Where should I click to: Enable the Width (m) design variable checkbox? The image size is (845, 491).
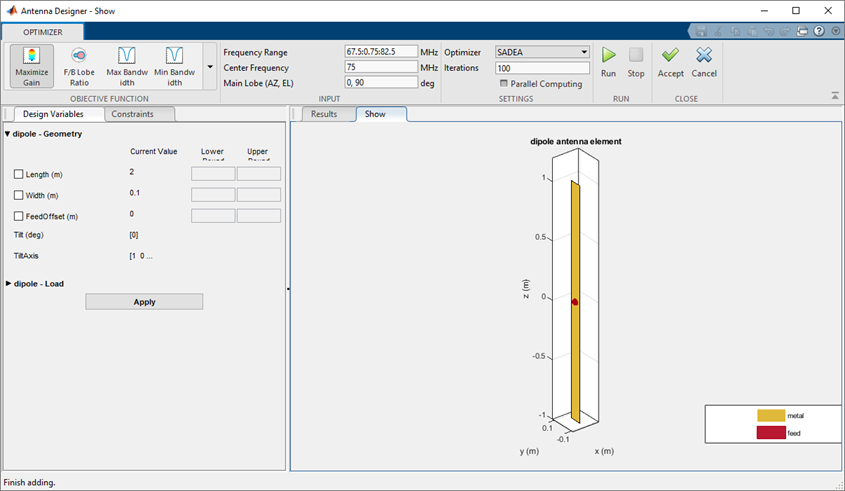point(18,195)
